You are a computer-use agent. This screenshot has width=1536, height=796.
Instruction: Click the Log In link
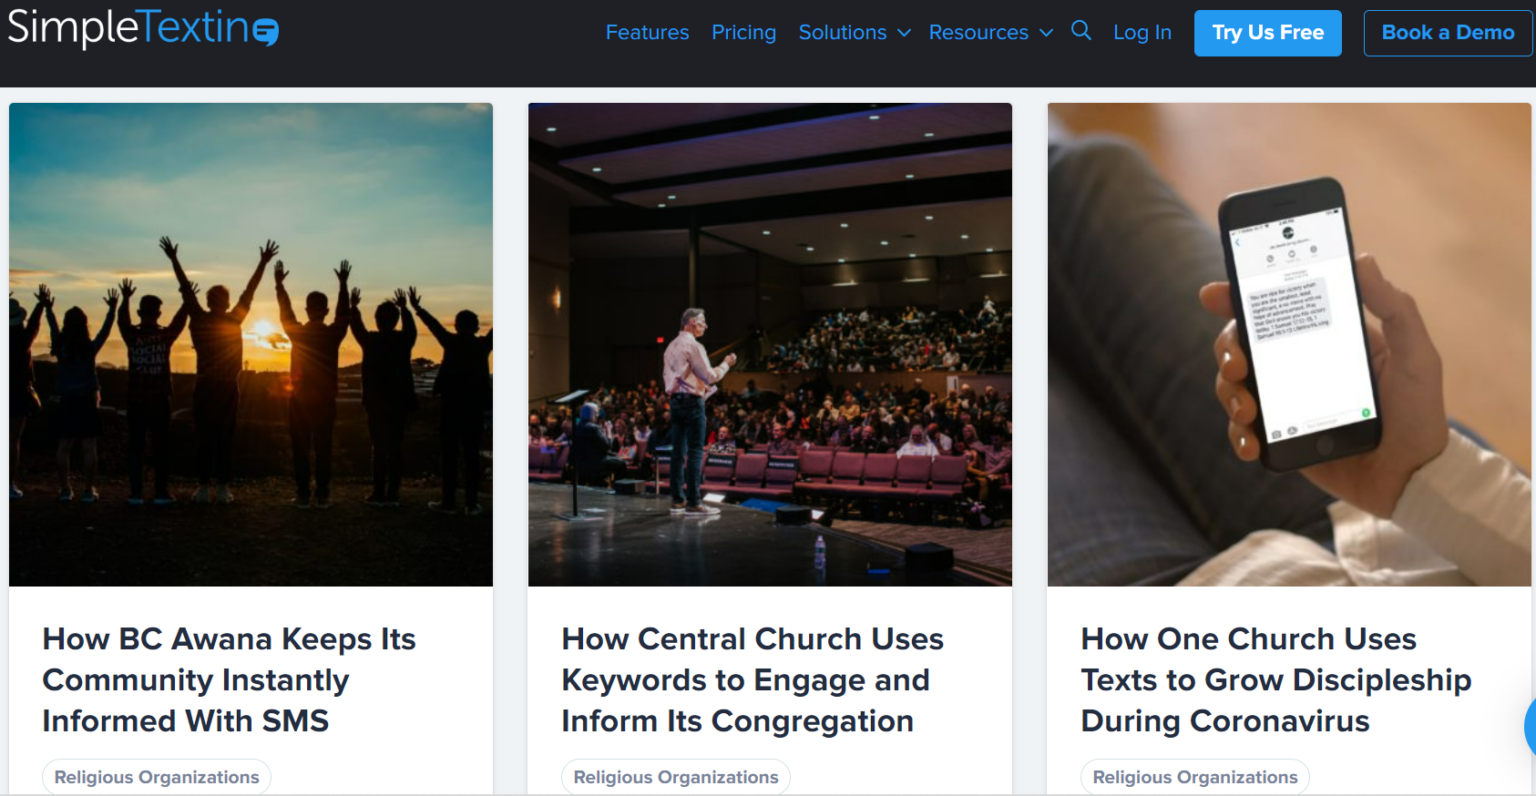(x=1142, y=32)
